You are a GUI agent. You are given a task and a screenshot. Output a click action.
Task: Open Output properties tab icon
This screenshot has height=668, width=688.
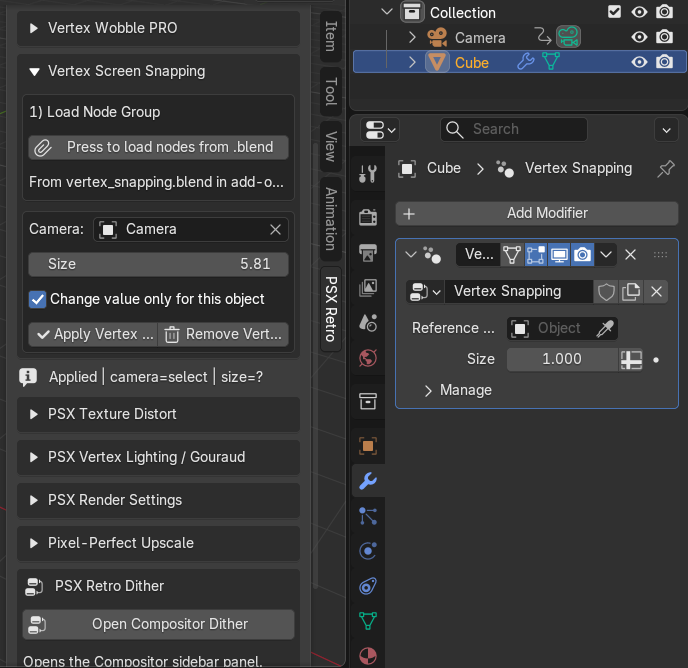pyautogui.click(x=368, y=252)
